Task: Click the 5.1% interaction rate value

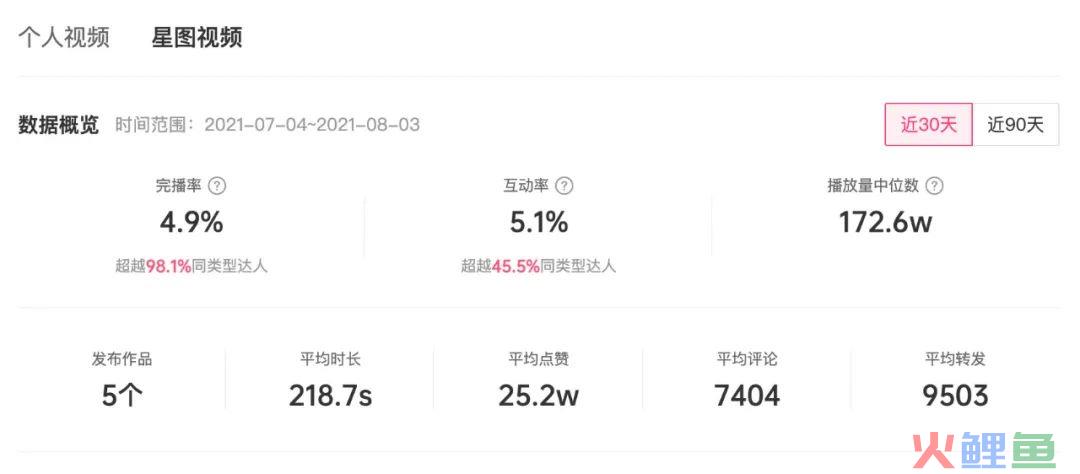Action: click(539, 223)
